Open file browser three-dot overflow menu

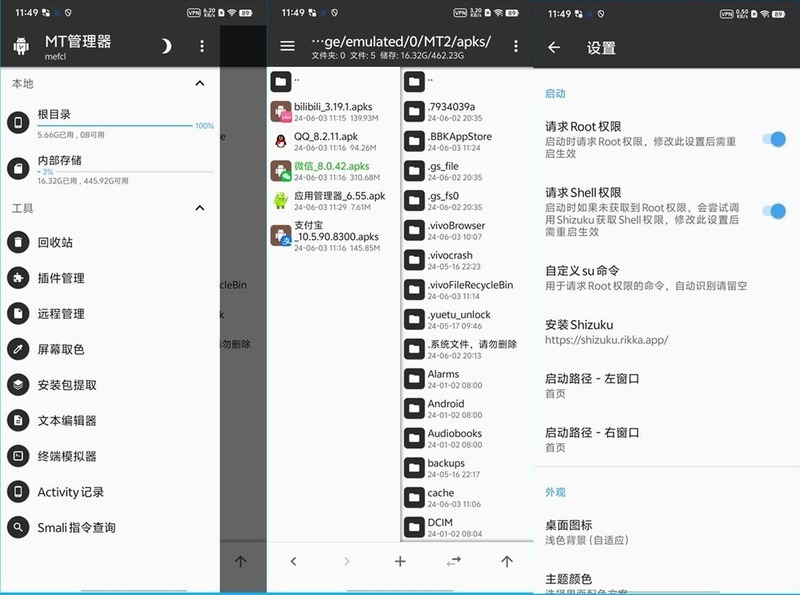[516, 46]
